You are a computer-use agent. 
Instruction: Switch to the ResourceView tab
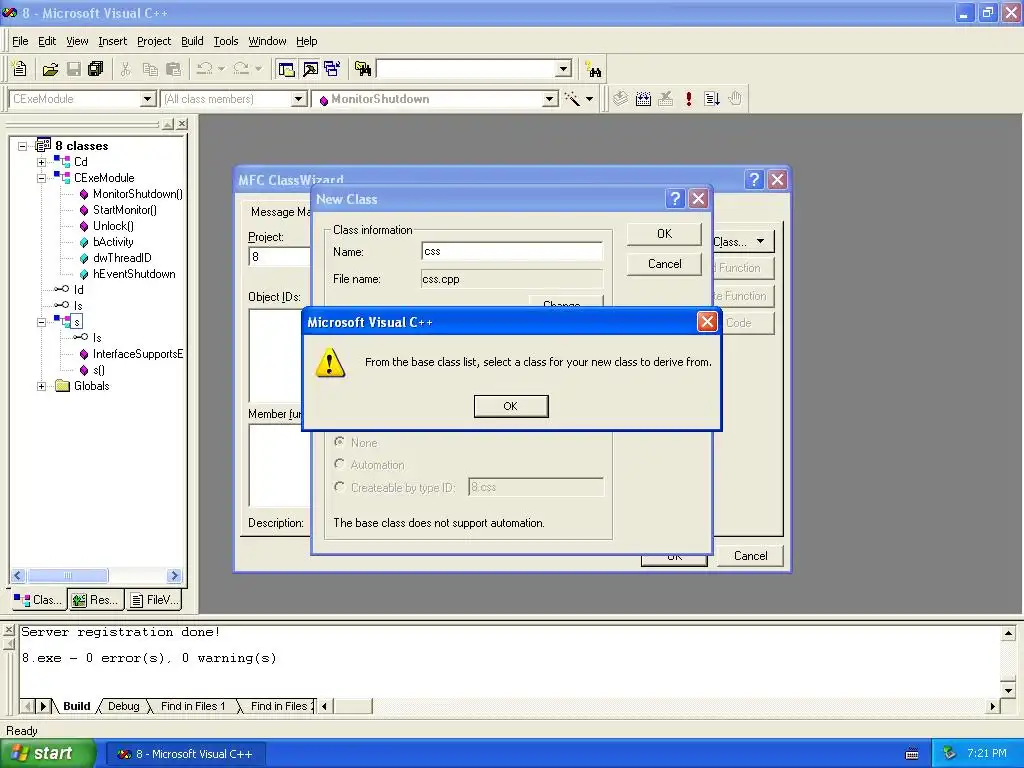click(95, 600)
